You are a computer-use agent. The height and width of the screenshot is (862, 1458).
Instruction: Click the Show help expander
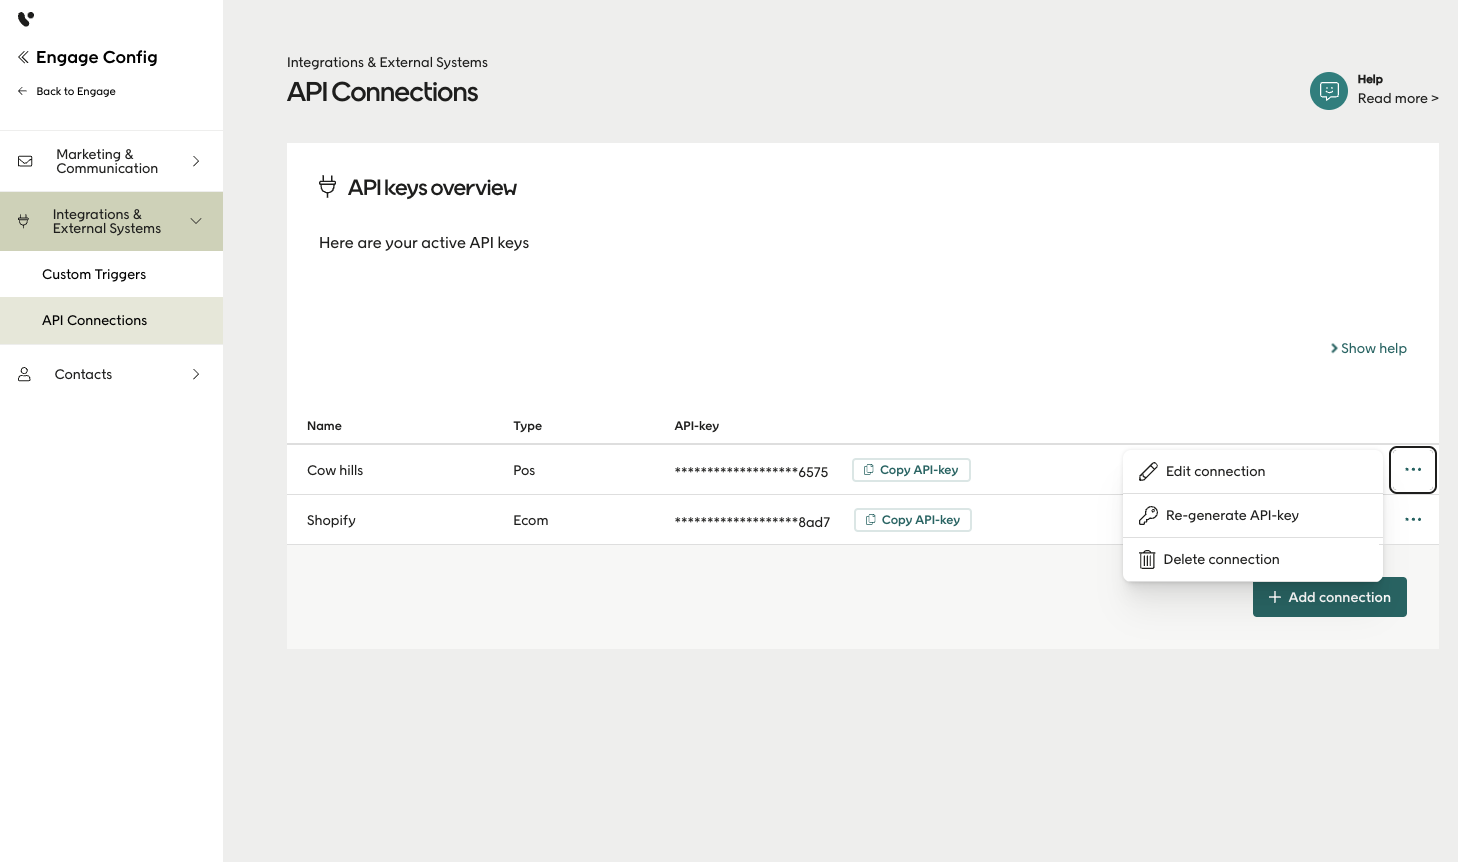[x=1368, y=347]
